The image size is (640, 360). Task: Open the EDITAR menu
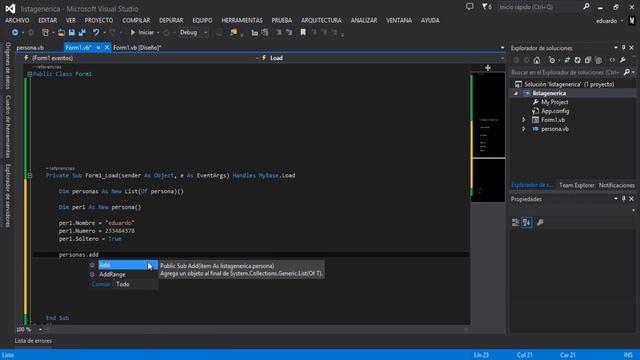pos(48,20)
